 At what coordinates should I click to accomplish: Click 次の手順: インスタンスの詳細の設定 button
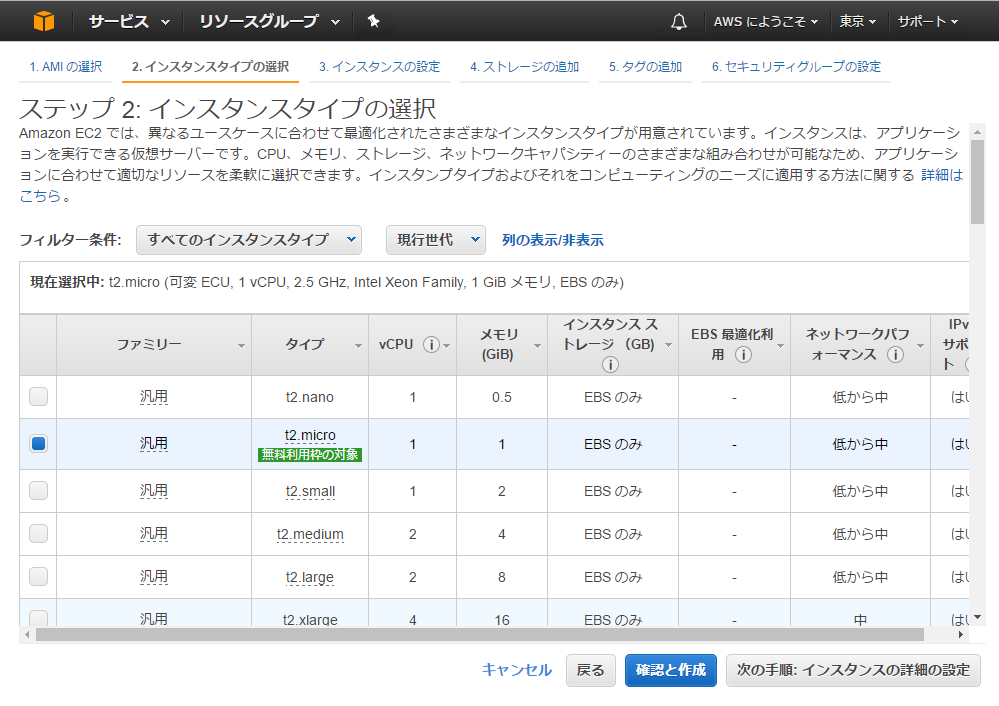(x=853, y=670)
